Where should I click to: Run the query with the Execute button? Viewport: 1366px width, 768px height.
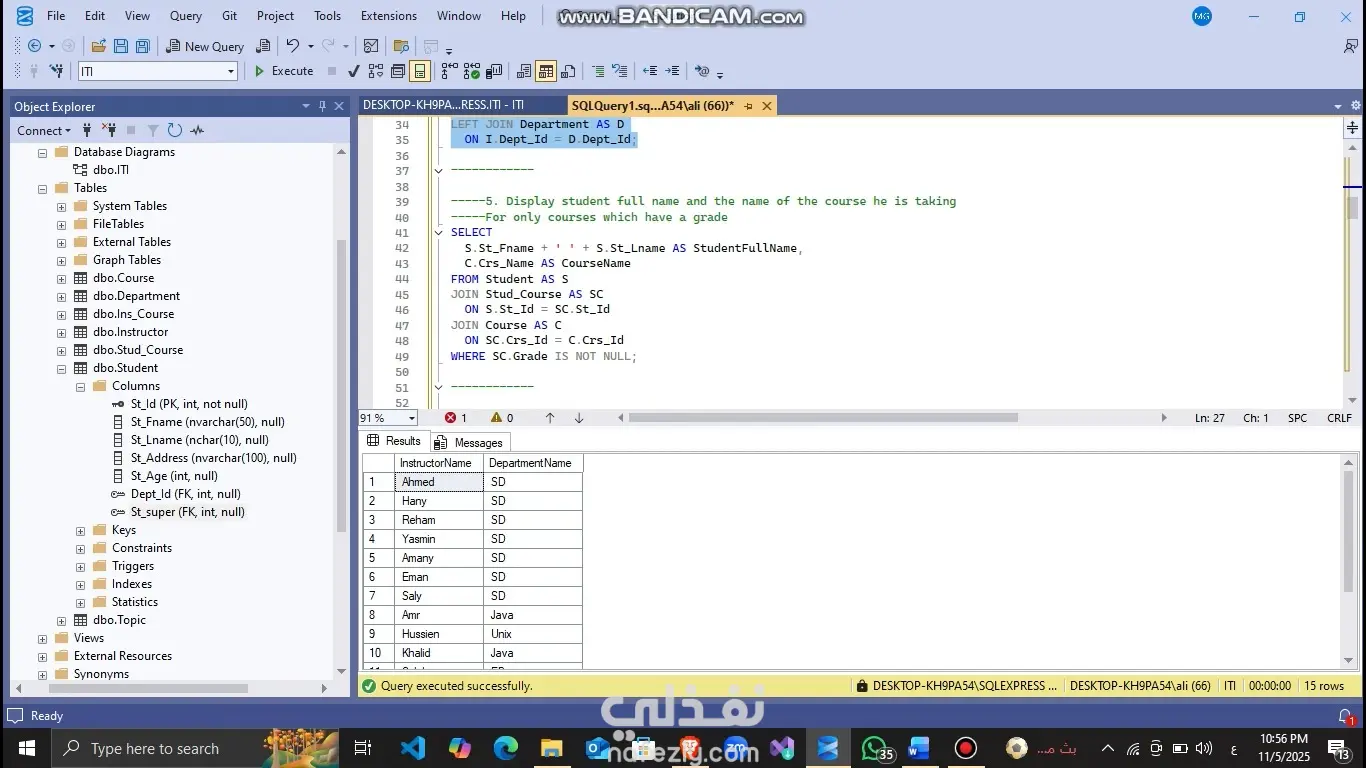pyautogui.click(x=284, y=71)
